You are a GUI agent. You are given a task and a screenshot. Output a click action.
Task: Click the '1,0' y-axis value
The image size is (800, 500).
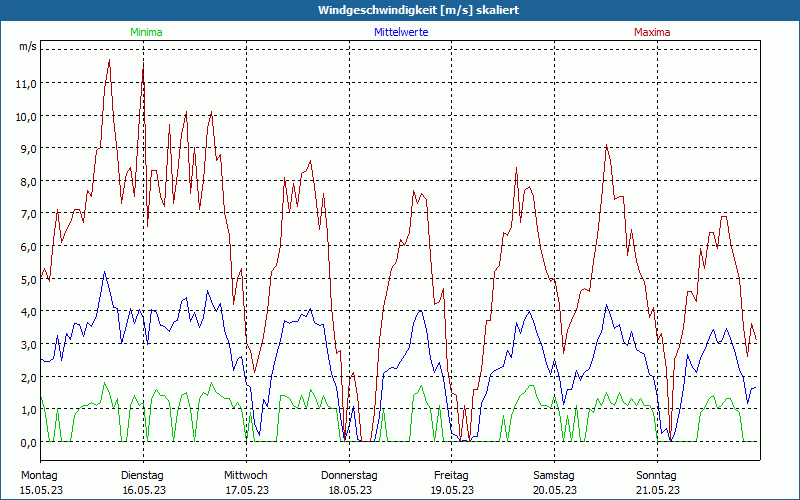pyautogui.click(x=29, y=410)
